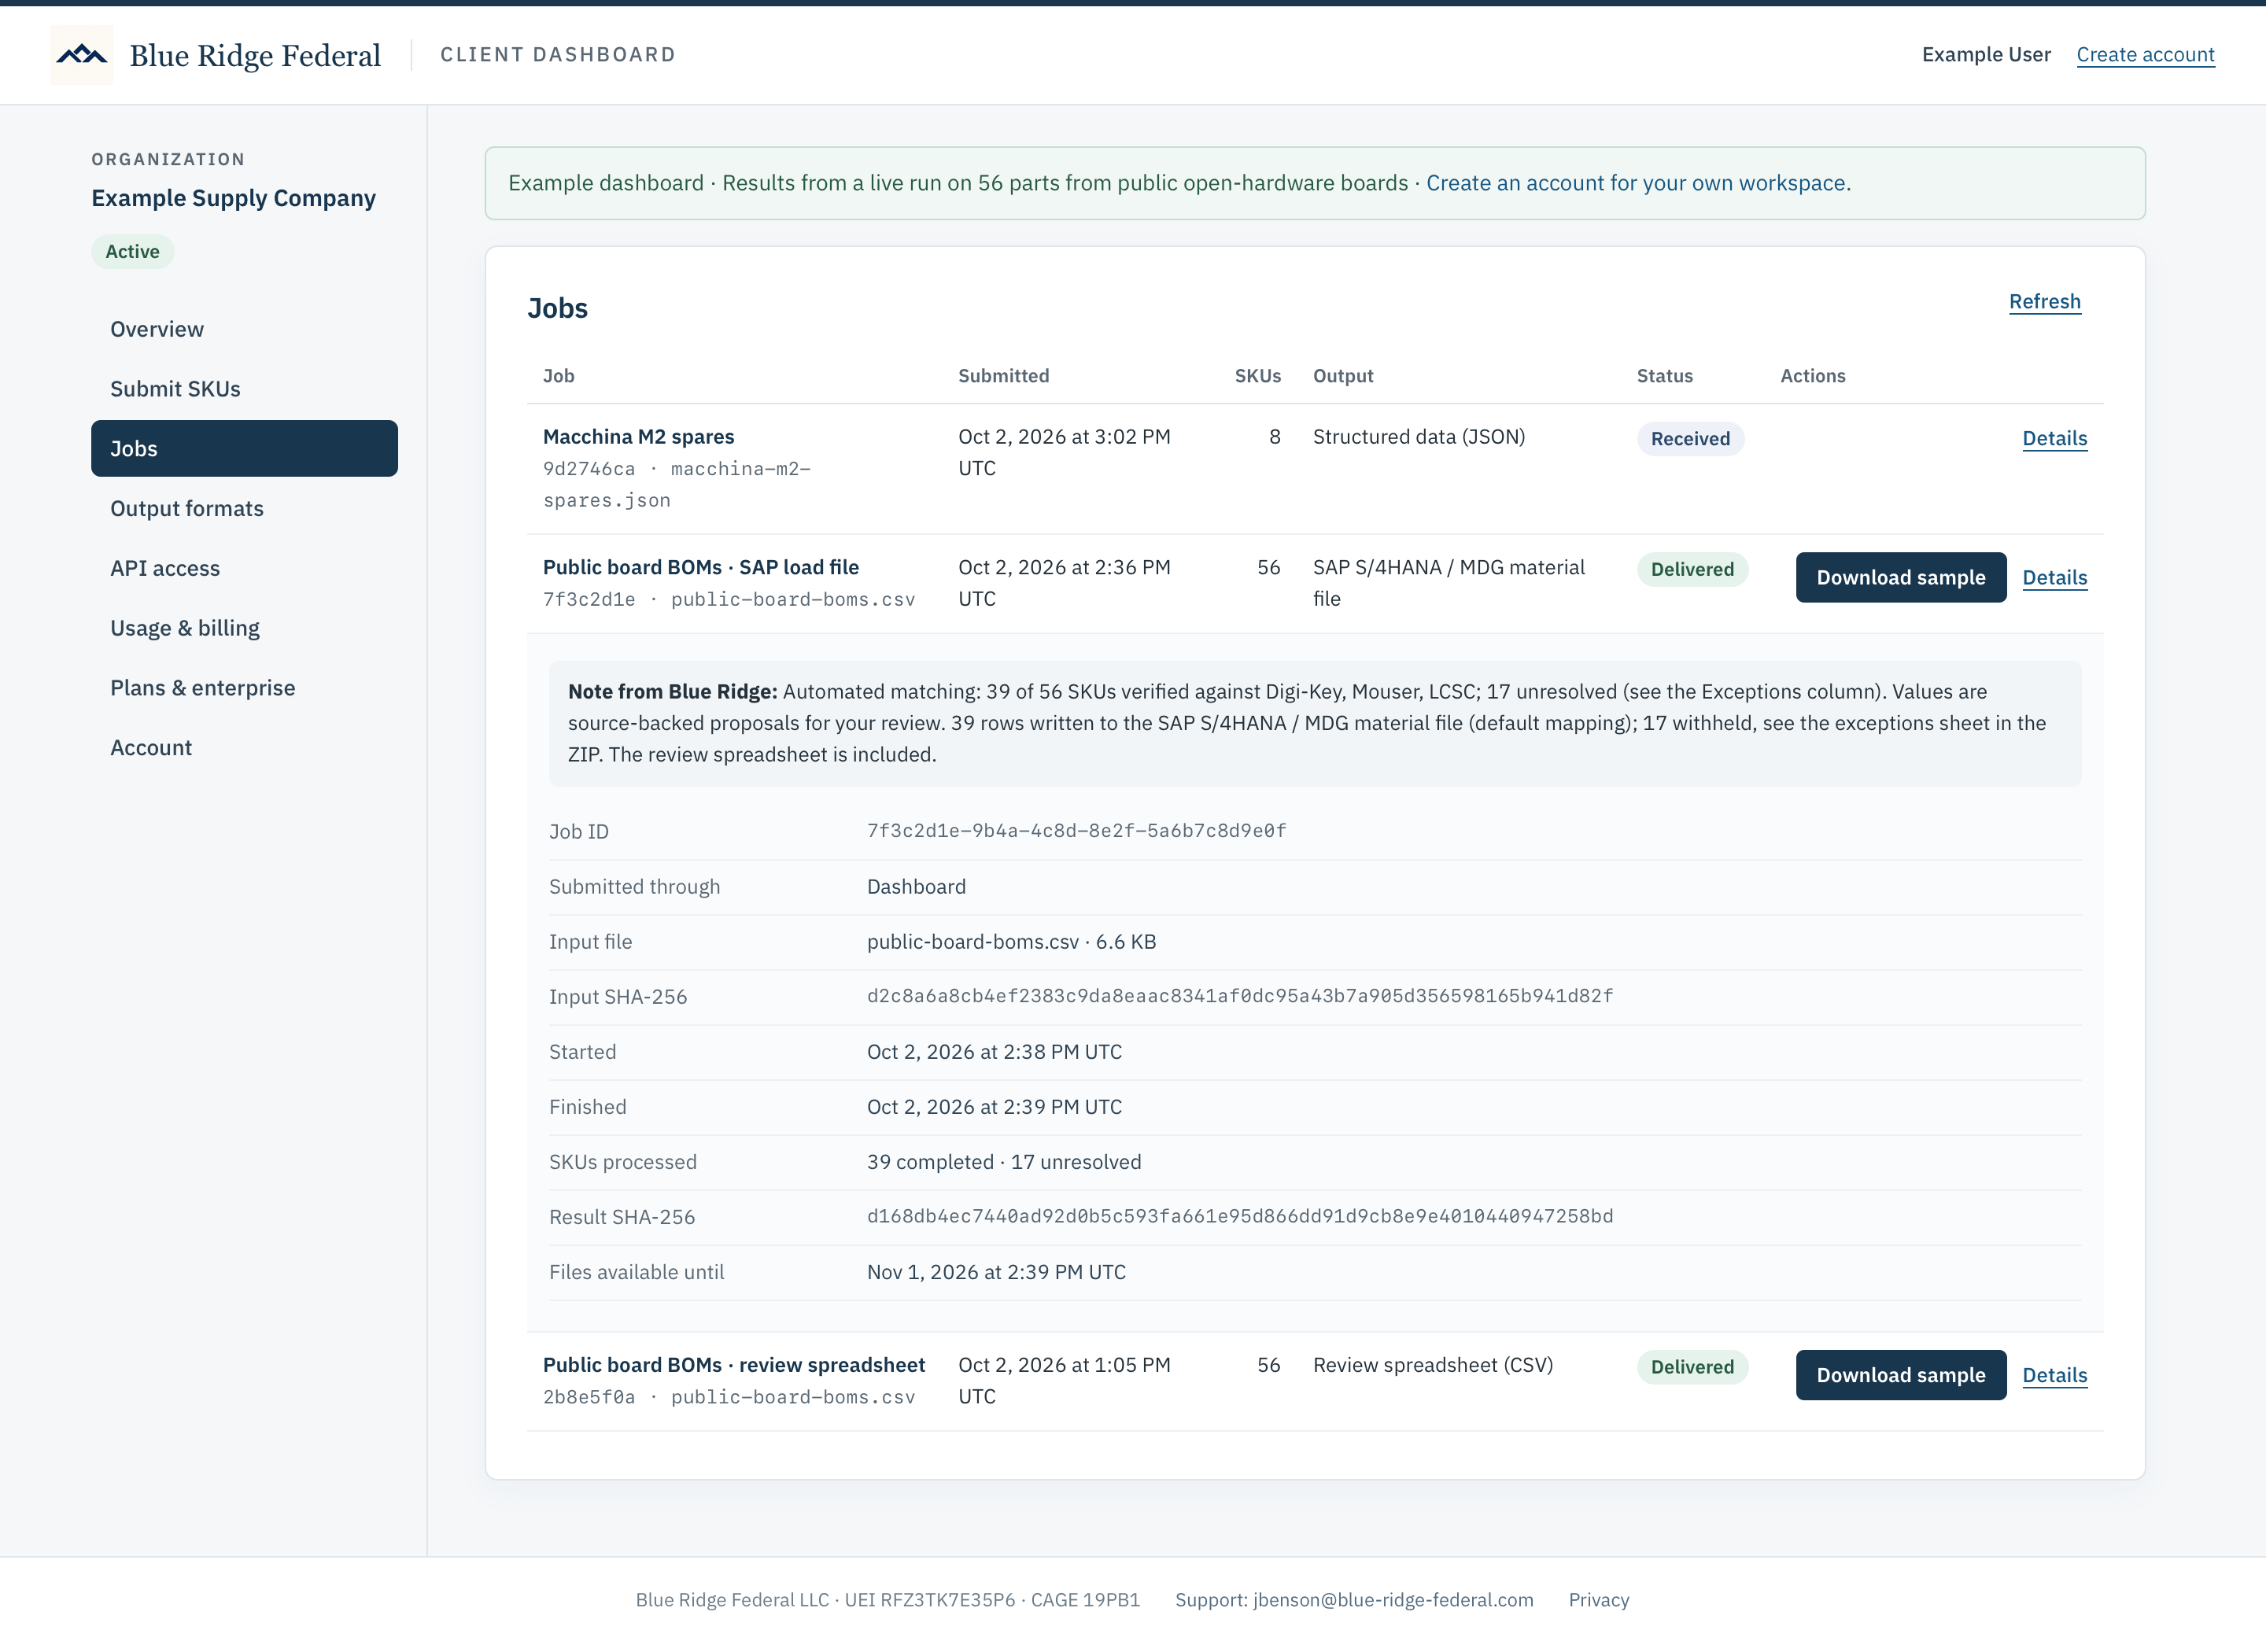Click the Result SHA-256 hash value
The height and width of the screenshot is (1652, 2266).
pyautogui.click(x=1239, y=1216)
